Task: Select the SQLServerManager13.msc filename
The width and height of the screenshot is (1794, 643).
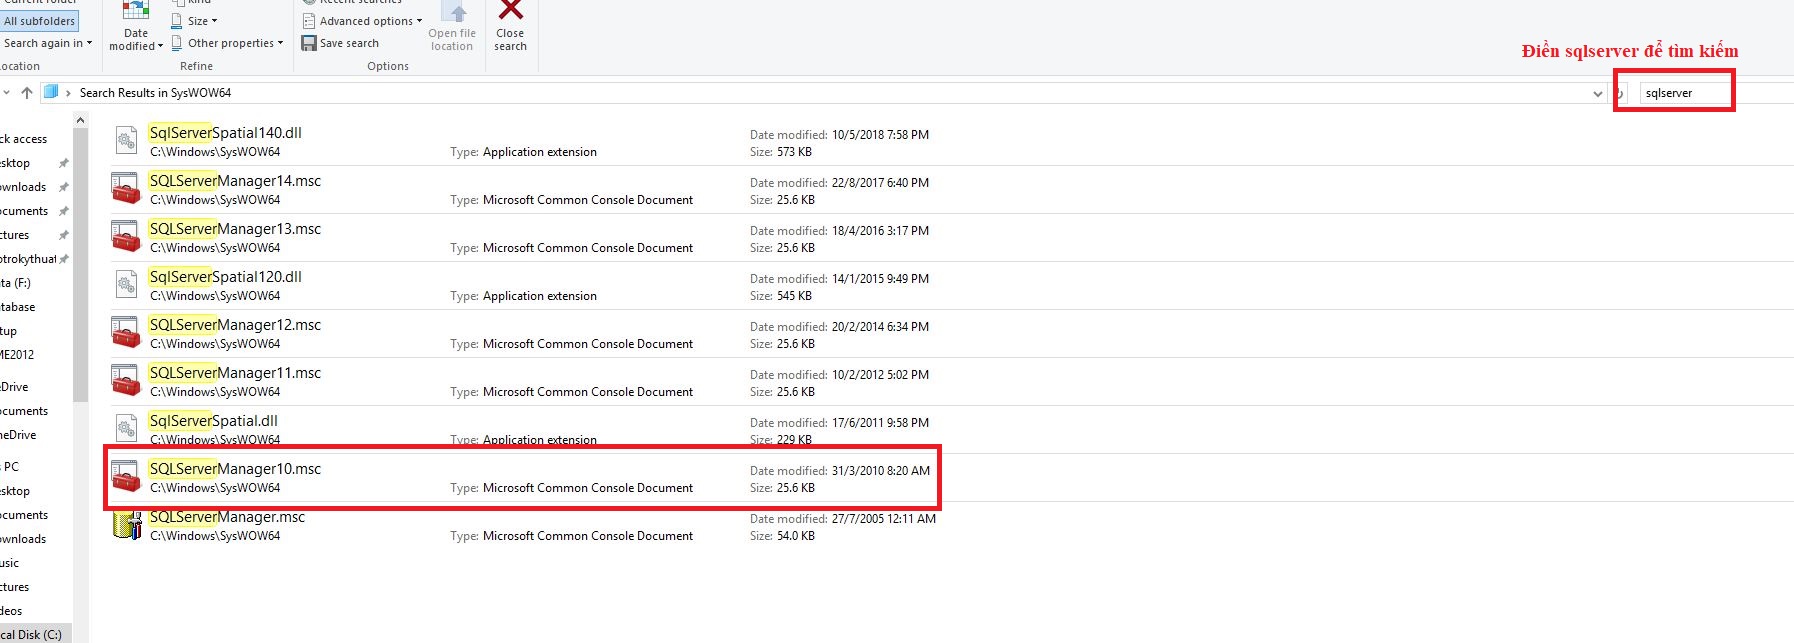Action: point(235,229)
